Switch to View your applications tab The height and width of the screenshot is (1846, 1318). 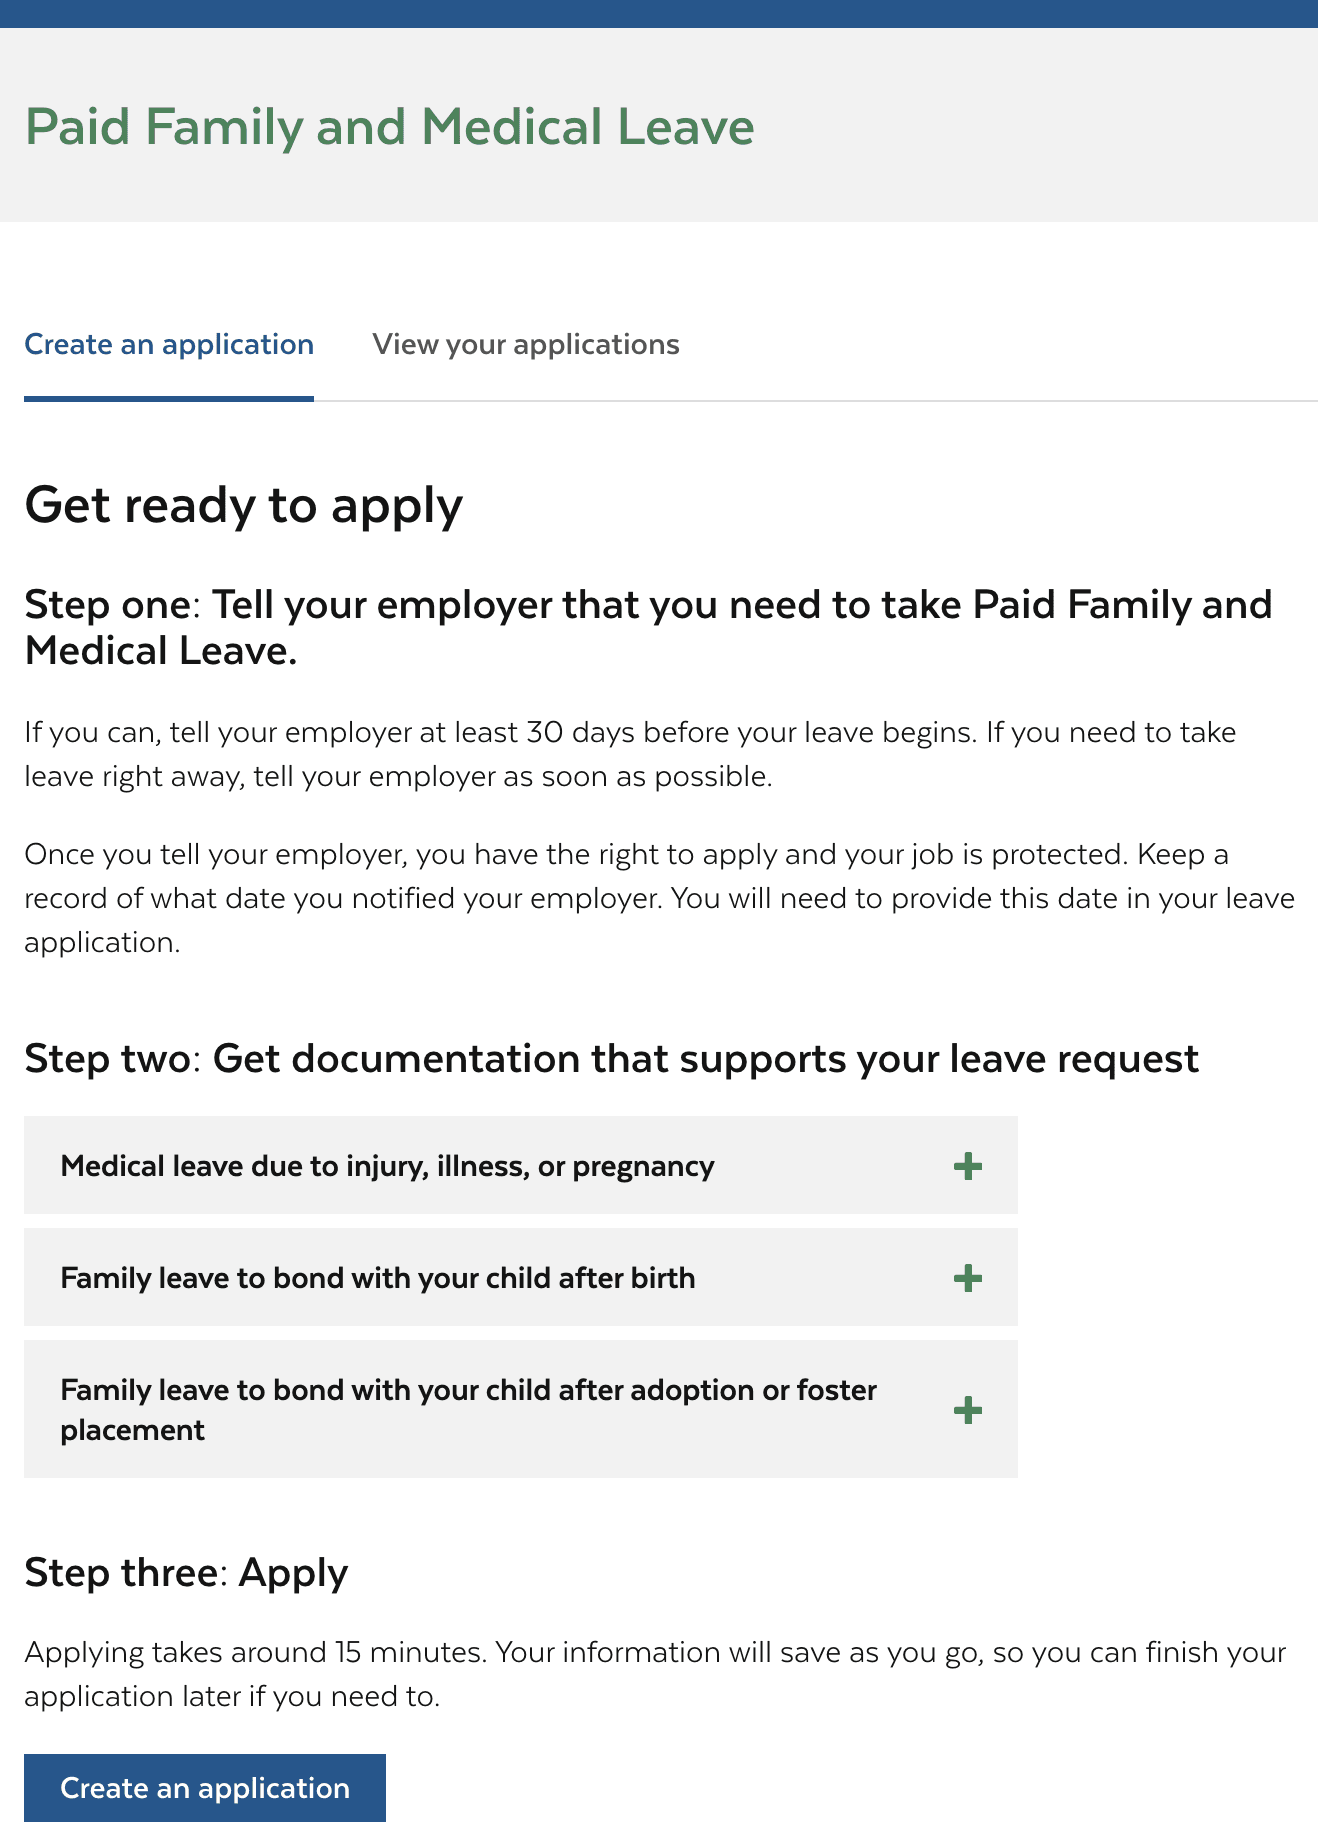[x=526, y=344]
